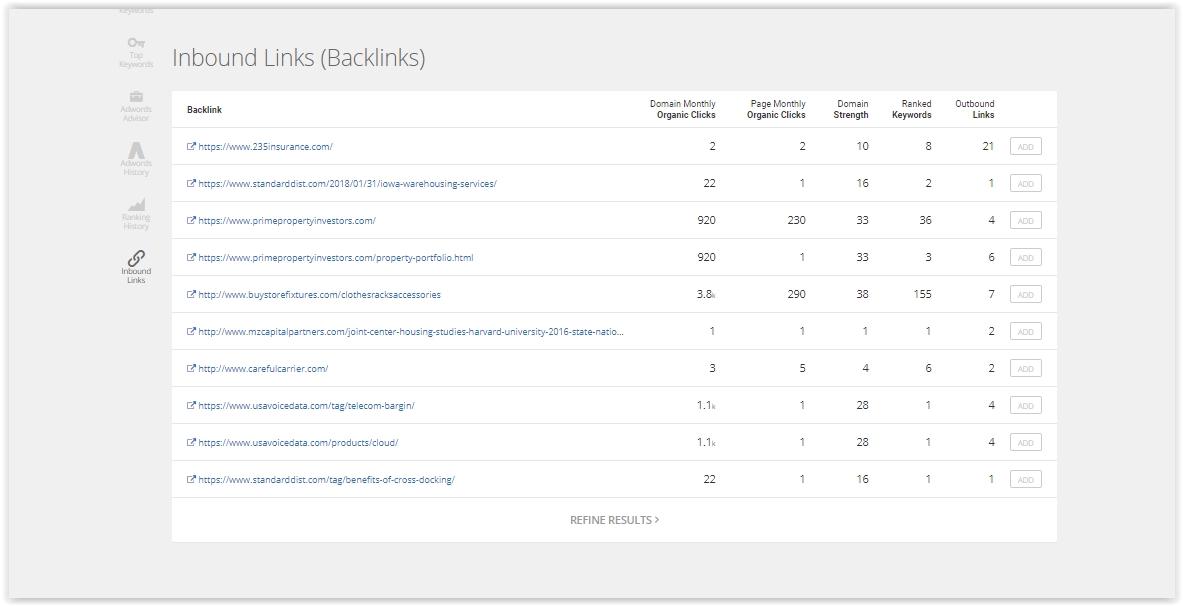Image resolution: width=1183 pixels, height=606 pixels.
Task: Open Adwords Advisor sidebar section
Action: pyautogui.click(x=136, y=106)
